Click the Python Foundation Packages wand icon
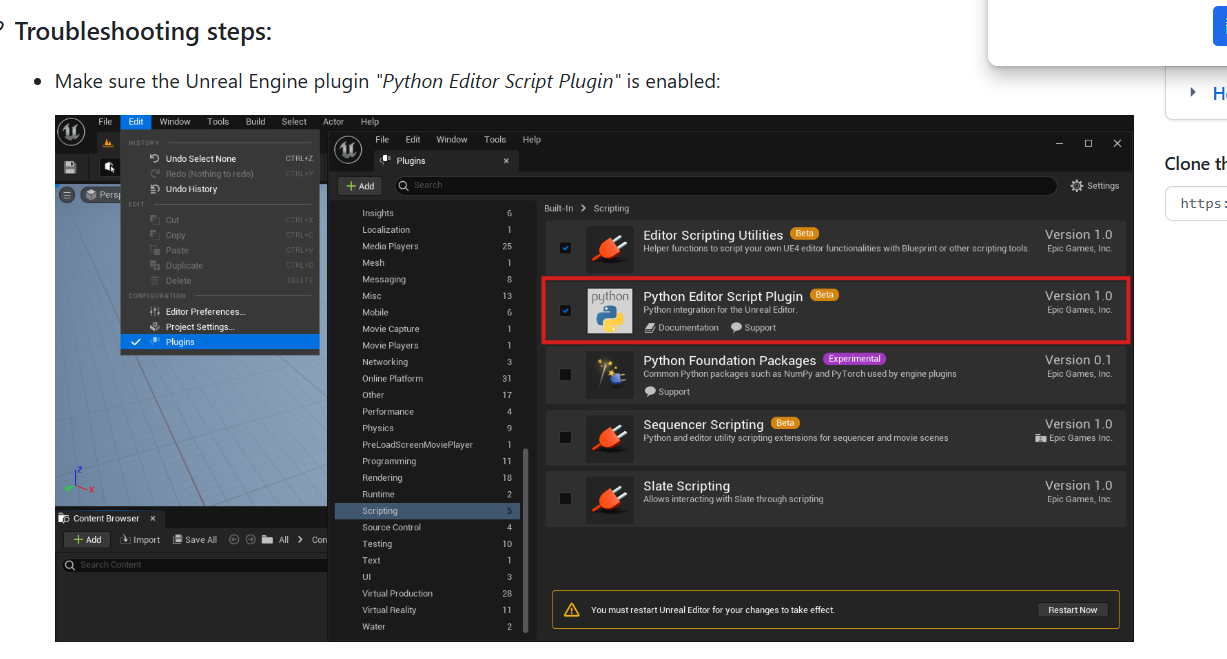 609,376
